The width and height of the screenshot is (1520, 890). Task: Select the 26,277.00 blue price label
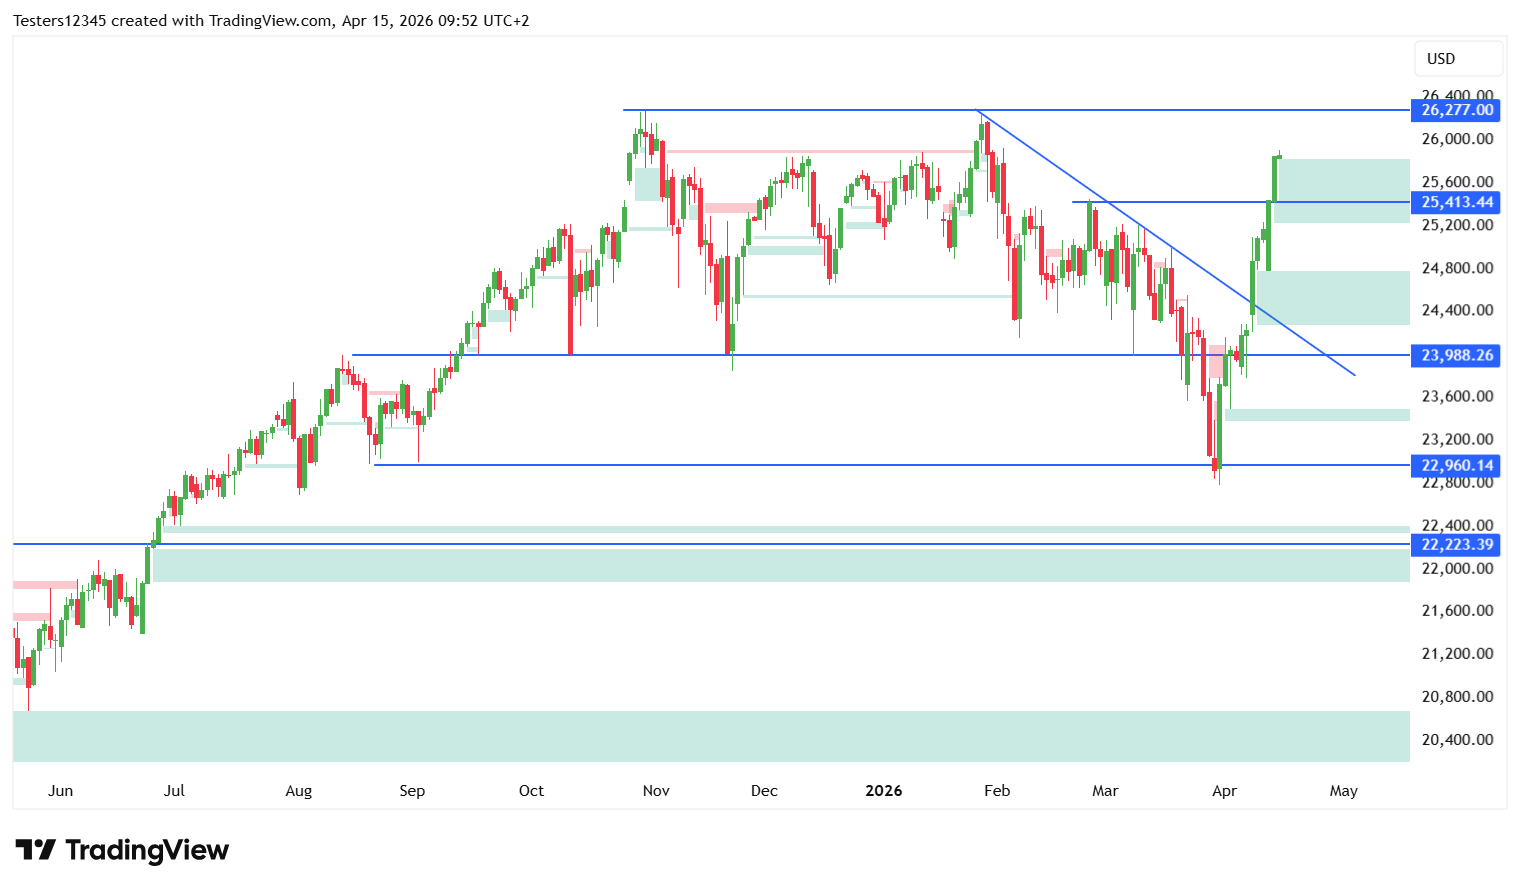tap(1456, 110)
